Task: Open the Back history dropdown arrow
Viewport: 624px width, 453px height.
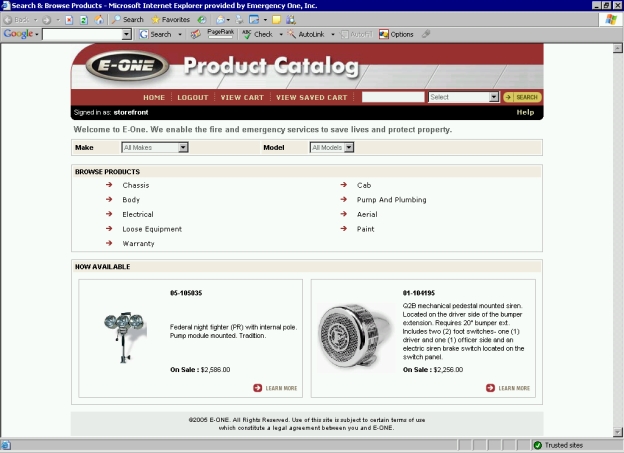Action: pos(35,20)
